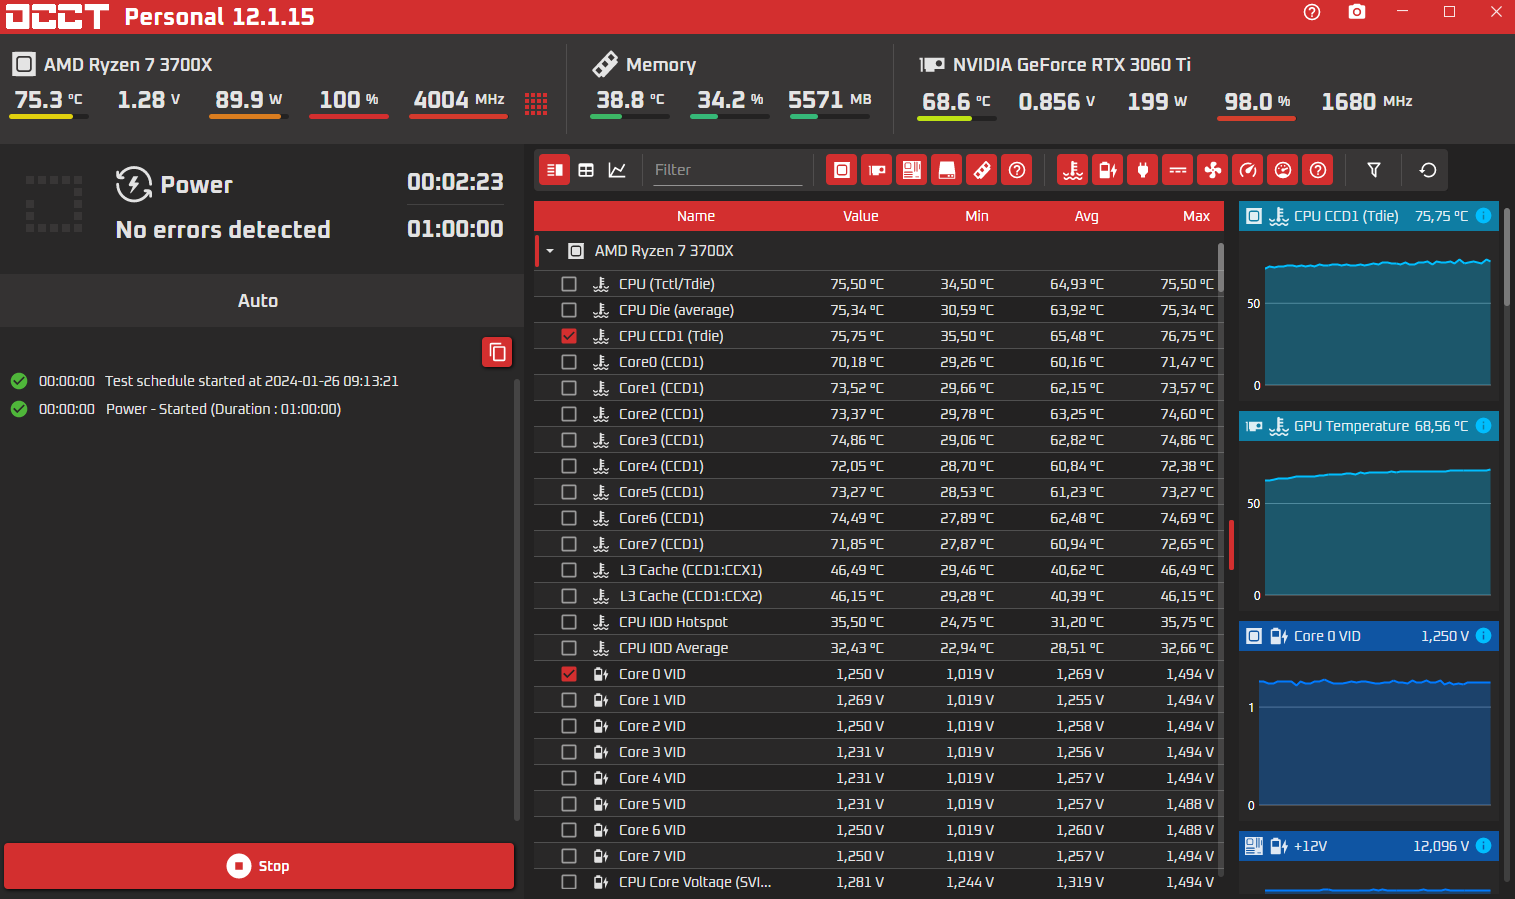Take a screenshot with the camera icon
The width and height of the screenshot is (1515, 899).
(1357, 12)
